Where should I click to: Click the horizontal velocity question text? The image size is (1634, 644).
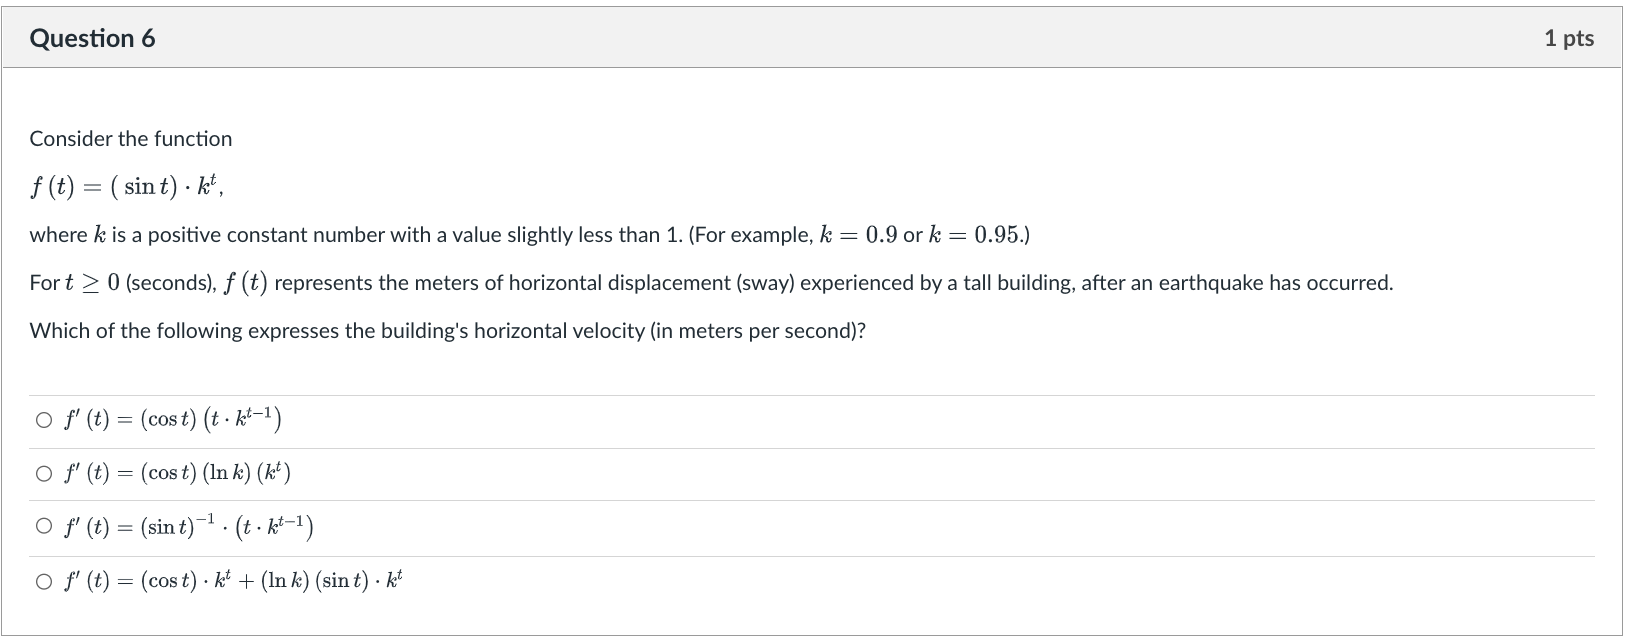[x=447, y=330]
